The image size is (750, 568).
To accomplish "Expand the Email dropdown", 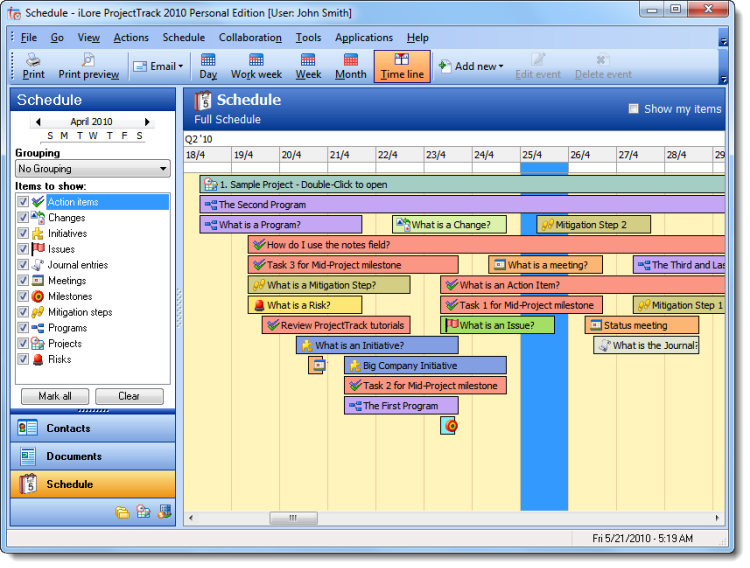I will point(180,67).
